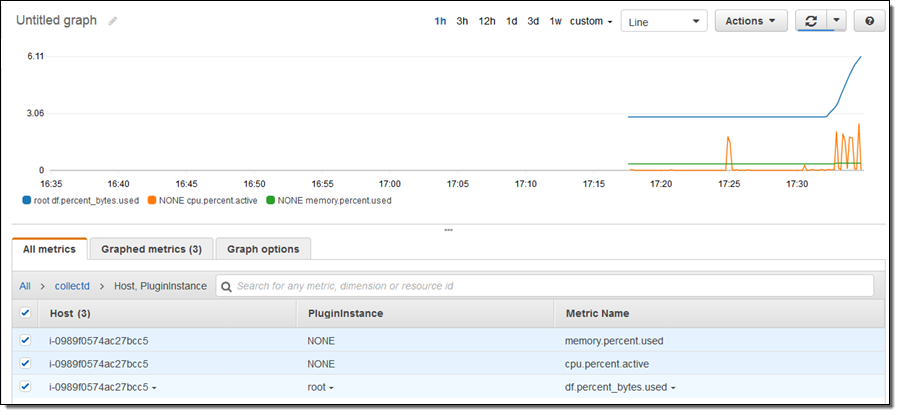Open the help question mark icon
This screenshot has width=900, height=415.
869,21
